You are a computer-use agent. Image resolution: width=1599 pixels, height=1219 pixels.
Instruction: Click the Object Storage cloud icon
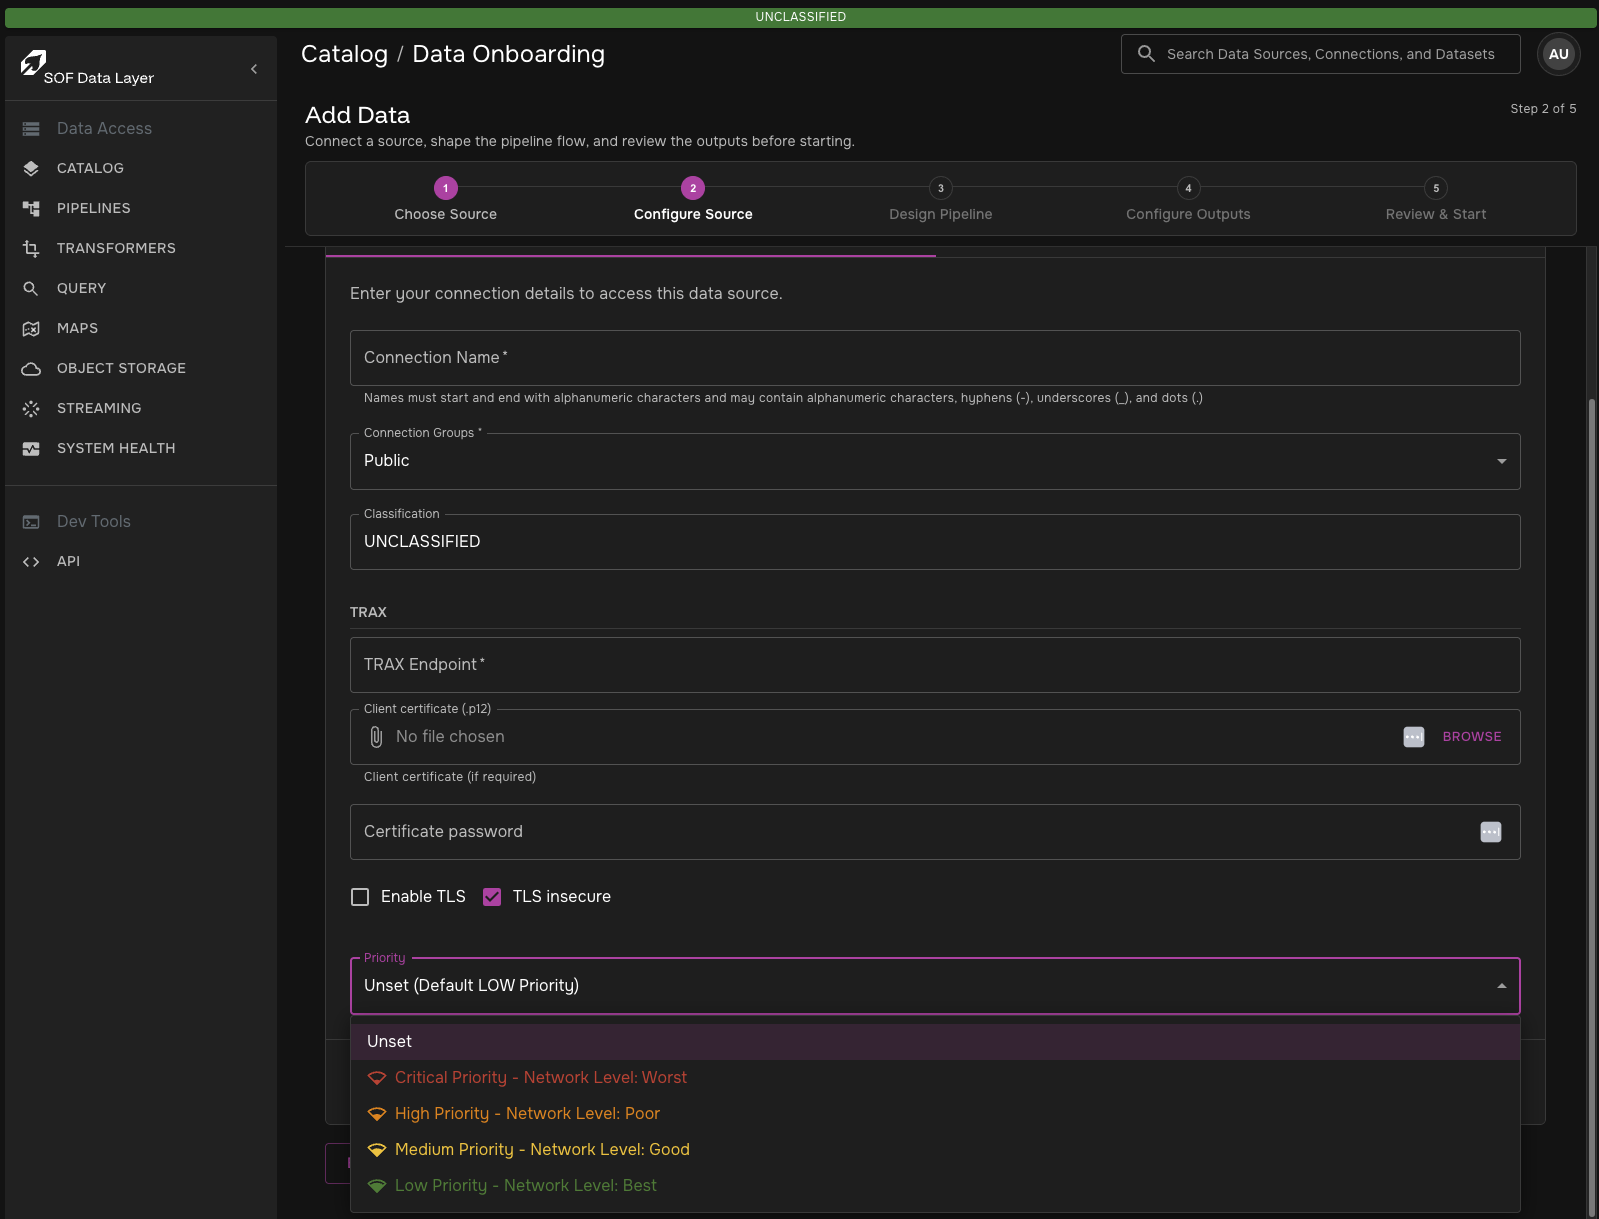click(x=31, y=368)
